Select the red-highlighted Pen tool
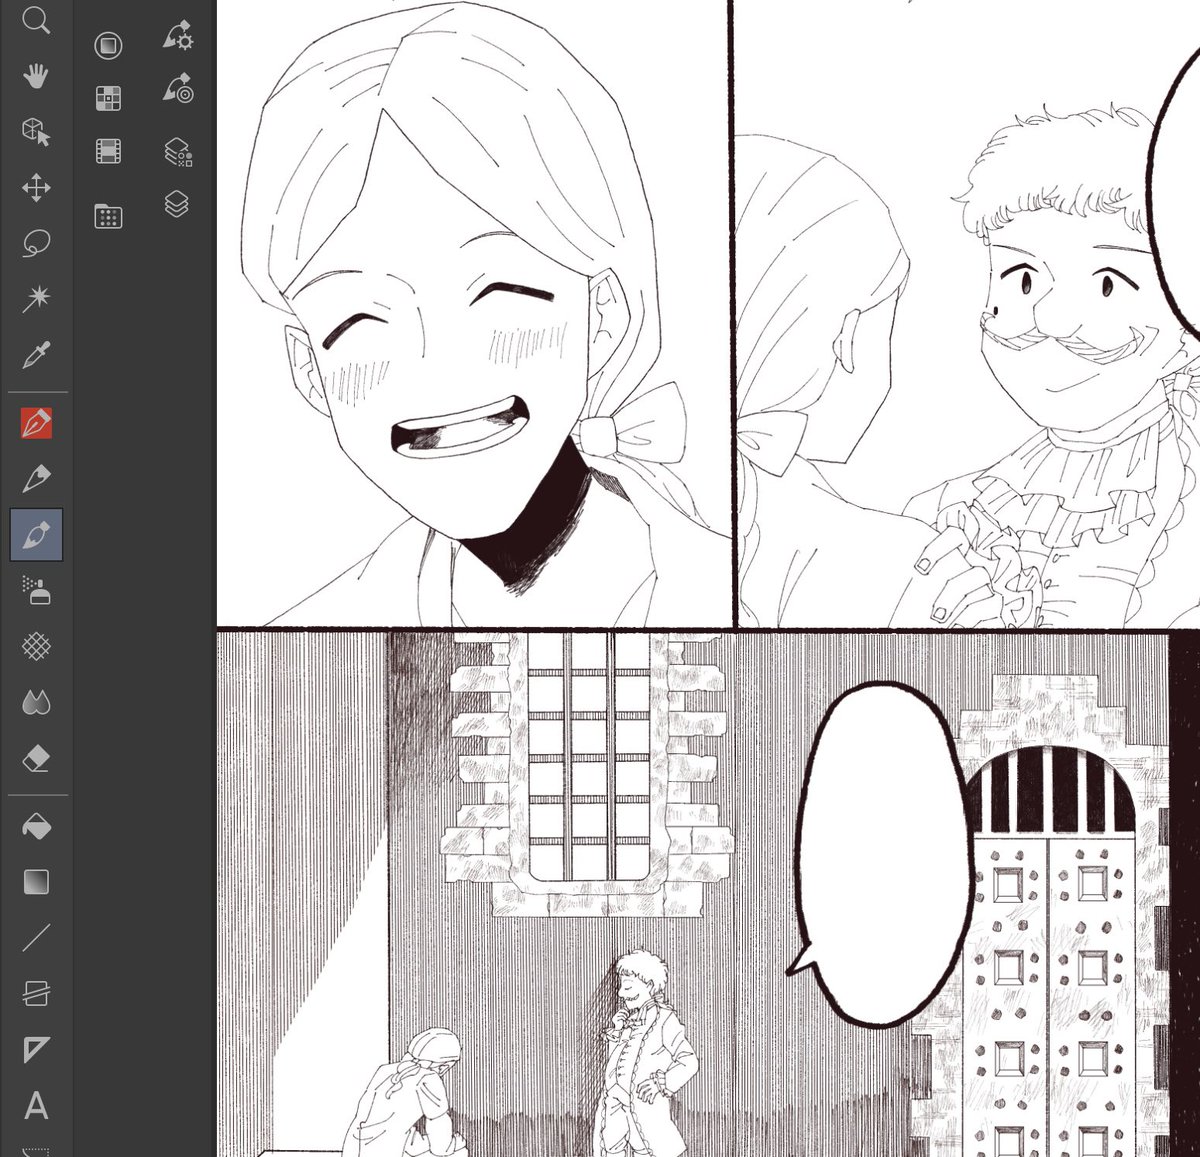Screen dimensions: 1200x1157 (x=36, y=424)
